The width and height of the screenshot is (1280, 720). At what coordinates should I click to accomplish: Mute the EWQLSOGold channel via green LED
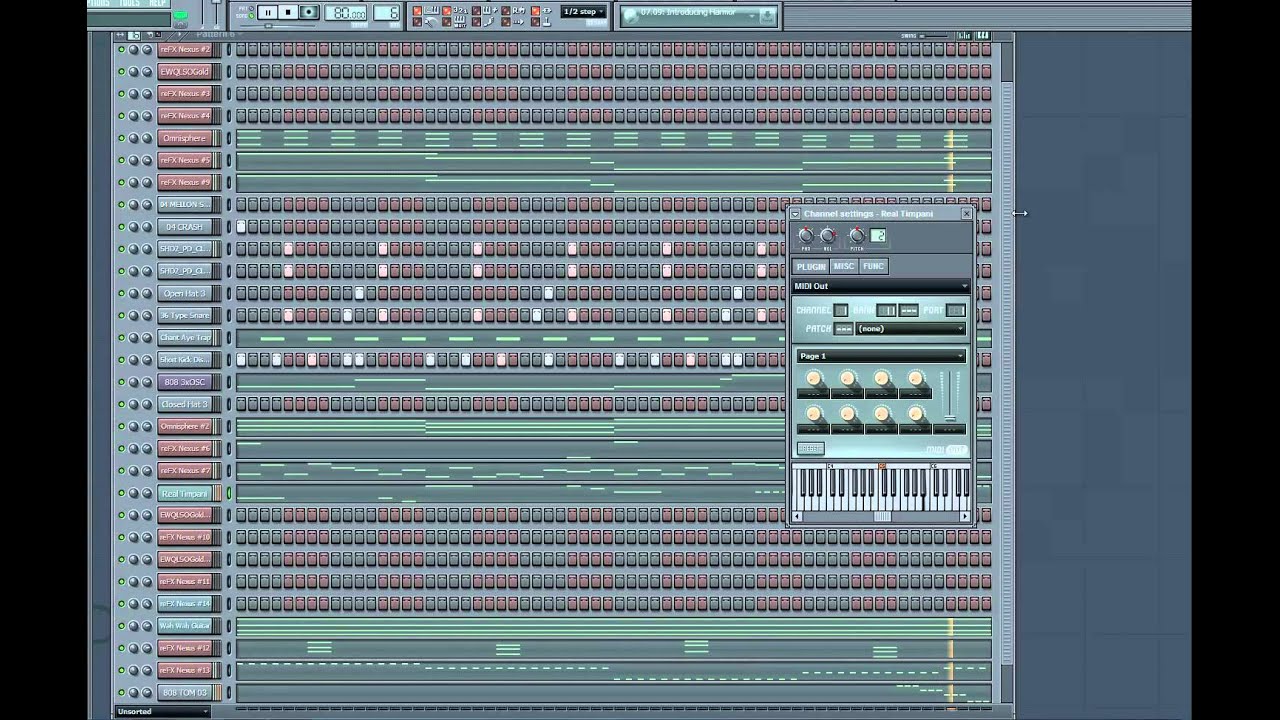(x=122, y=72)
